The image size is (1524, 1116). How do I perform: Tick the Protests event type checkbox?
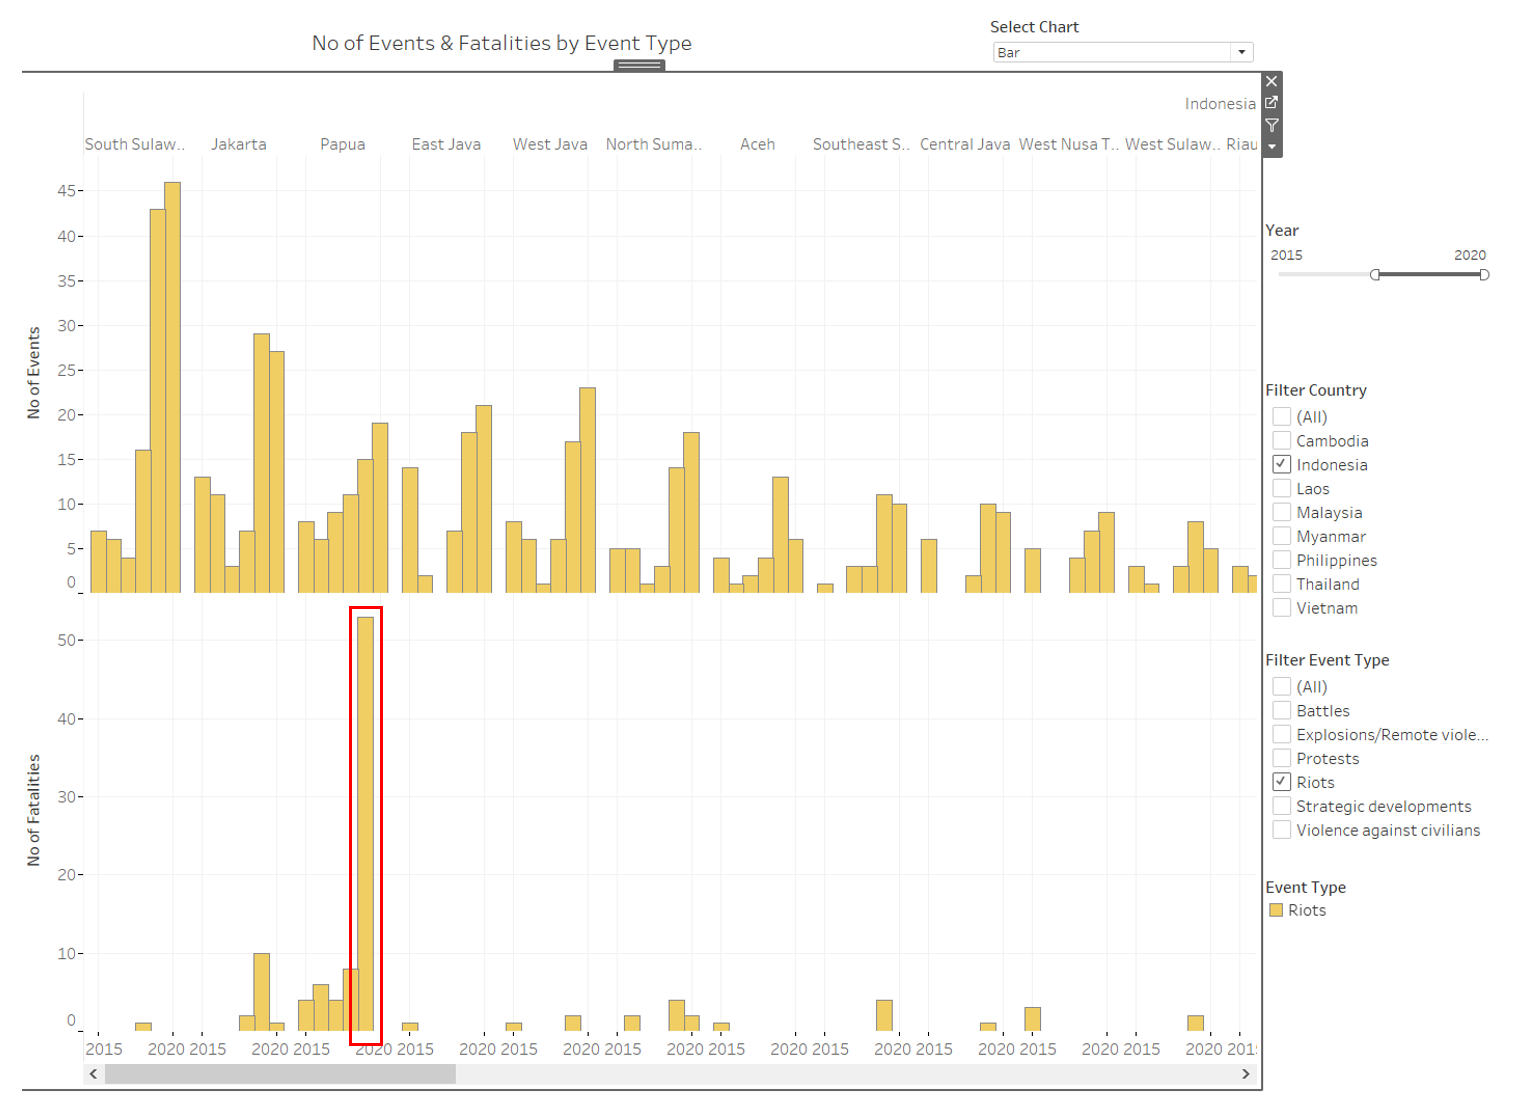(x=1281, y=758)
